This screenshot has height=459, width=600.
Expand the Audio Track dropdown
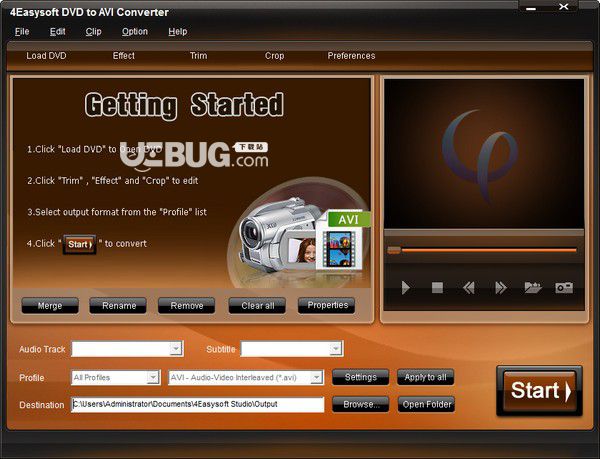coord(176,348)
